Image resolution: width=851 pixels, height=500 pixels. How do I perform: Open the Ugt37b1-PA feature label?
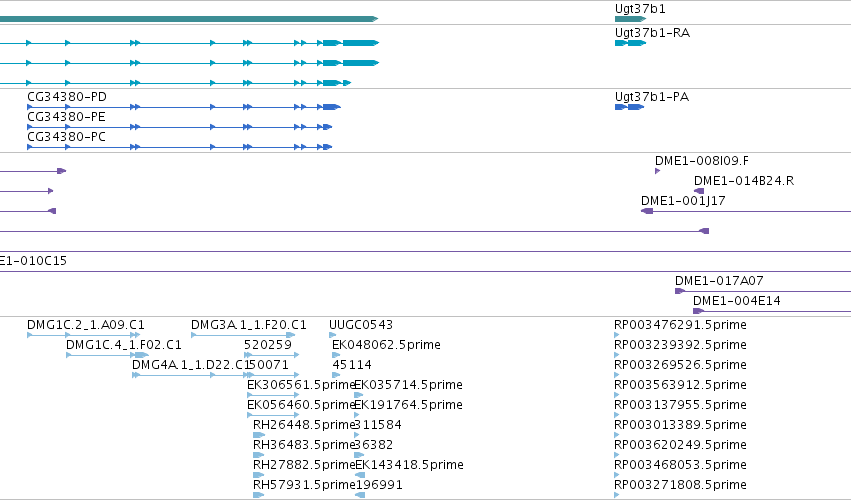point(652,97)
